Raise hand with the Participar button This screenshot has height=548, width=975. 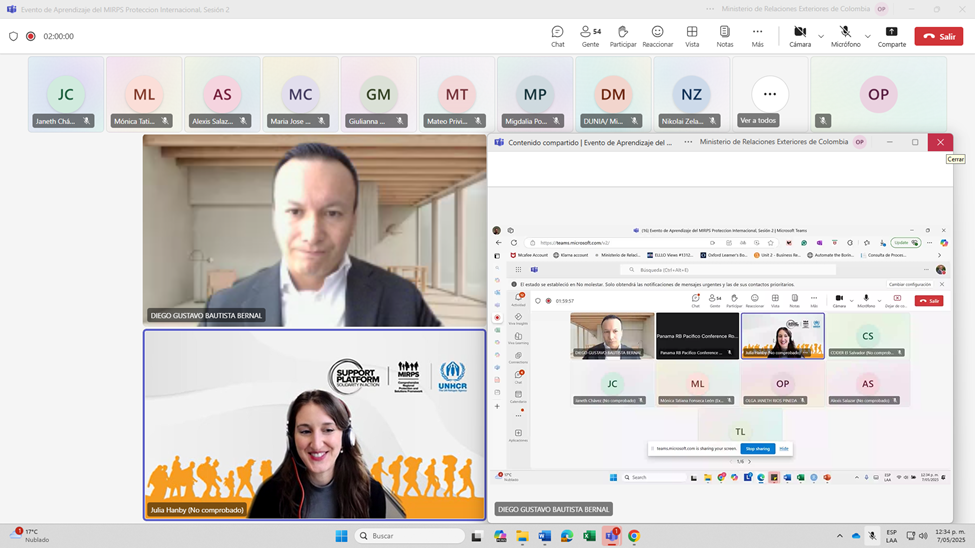coord(622,36)
